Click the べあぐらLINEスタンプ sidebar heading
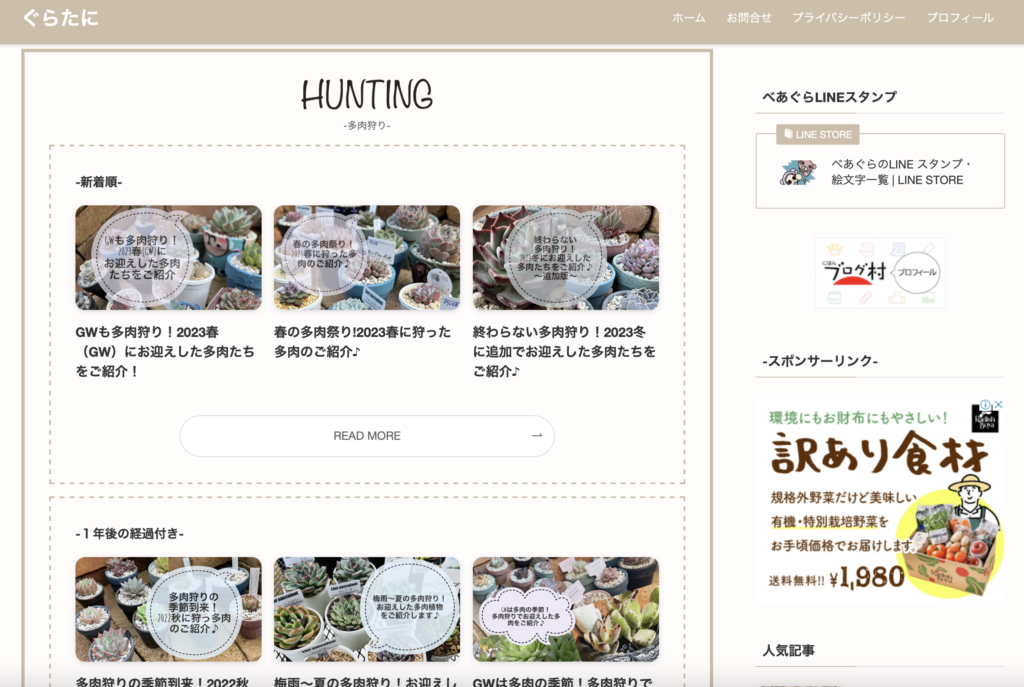Image resolution: width=1024 pixels, height=687 pixels. pyautogui.click(x=829, y=97)
